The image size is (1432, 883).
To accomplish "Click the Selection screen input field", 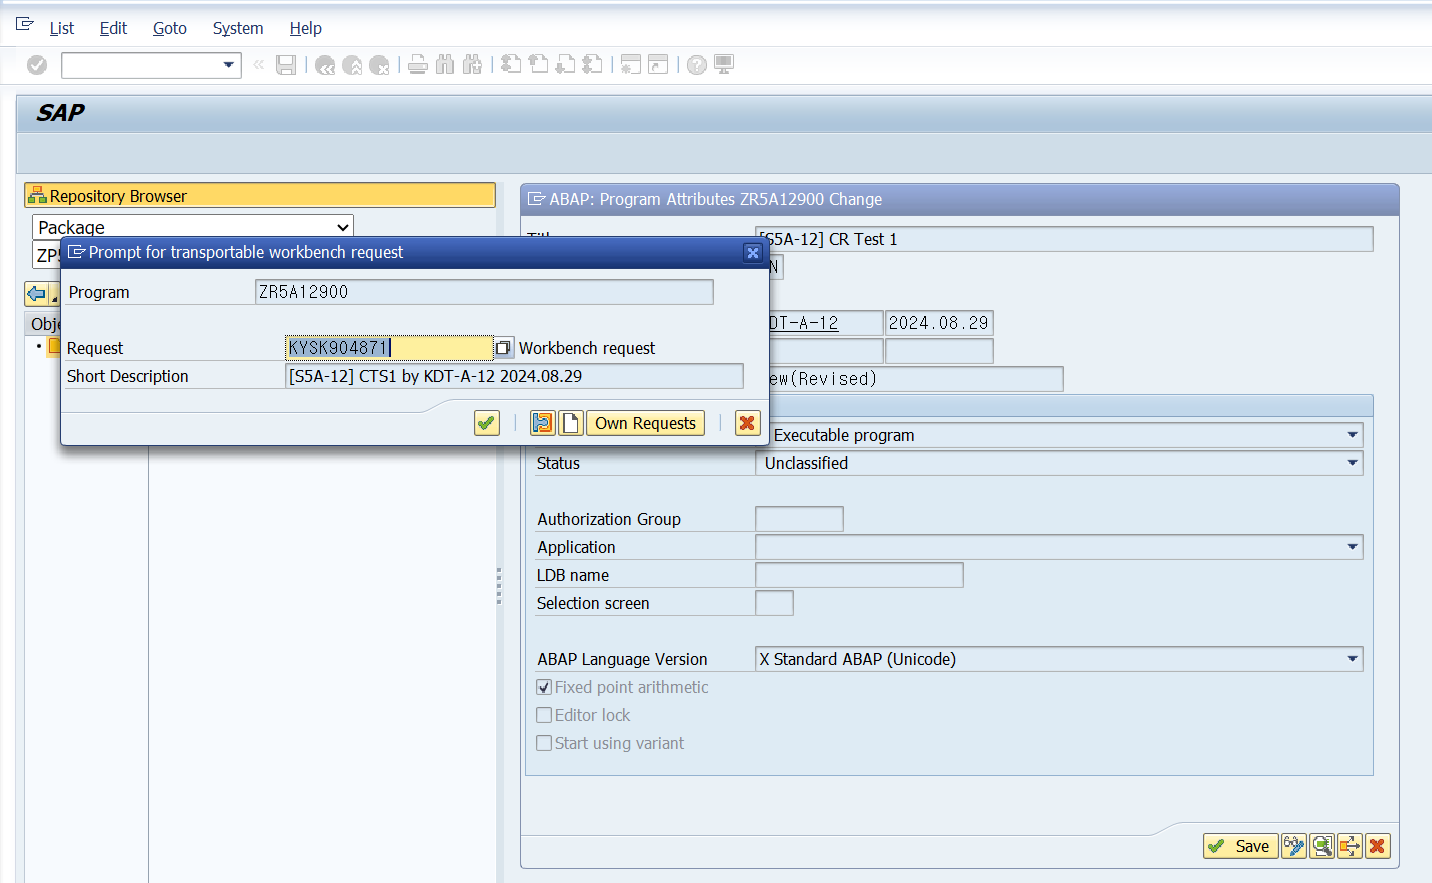I will tap(774, 603).
